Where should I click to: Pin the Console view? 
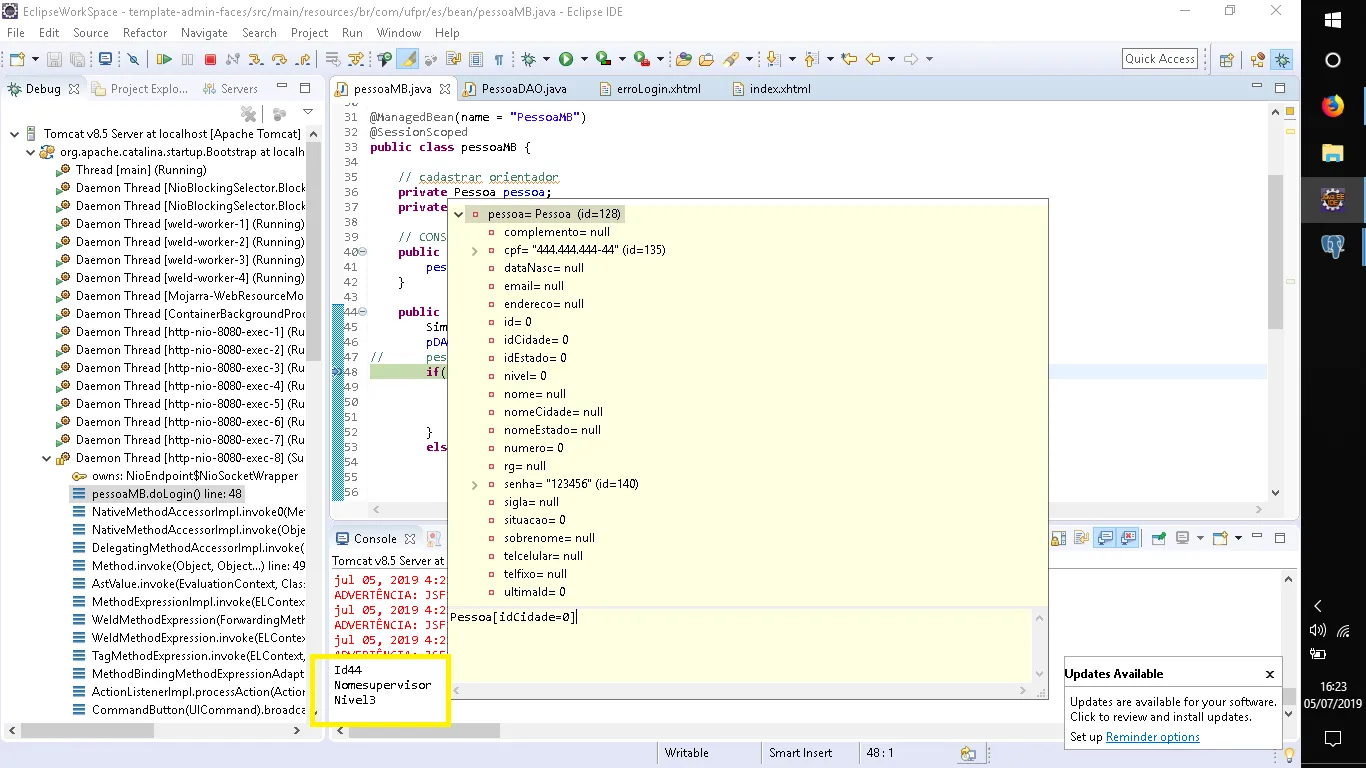pos(1159,538)
